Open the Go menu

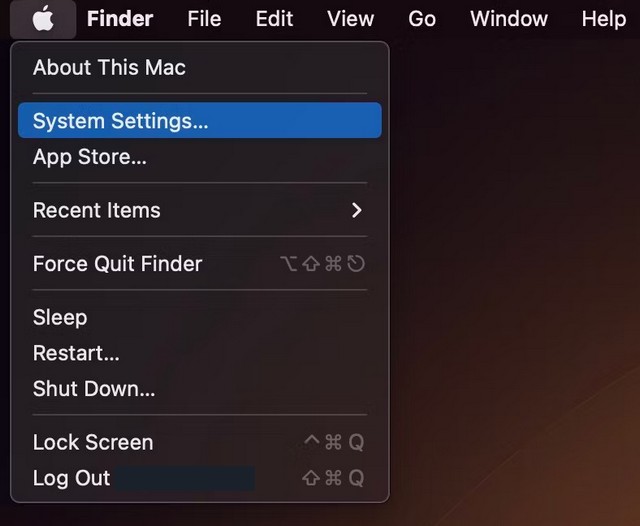click(x=422, y=18)
